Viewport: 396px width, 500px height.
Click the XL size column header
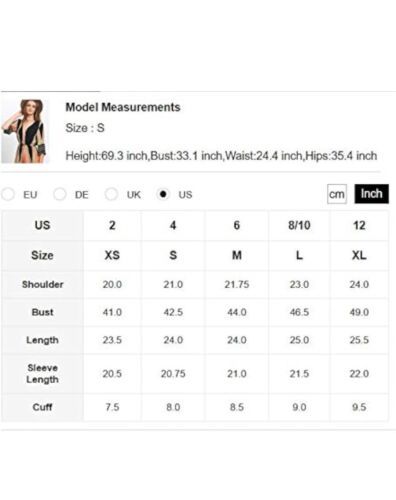pyautogui.click(x=359, y=255)
